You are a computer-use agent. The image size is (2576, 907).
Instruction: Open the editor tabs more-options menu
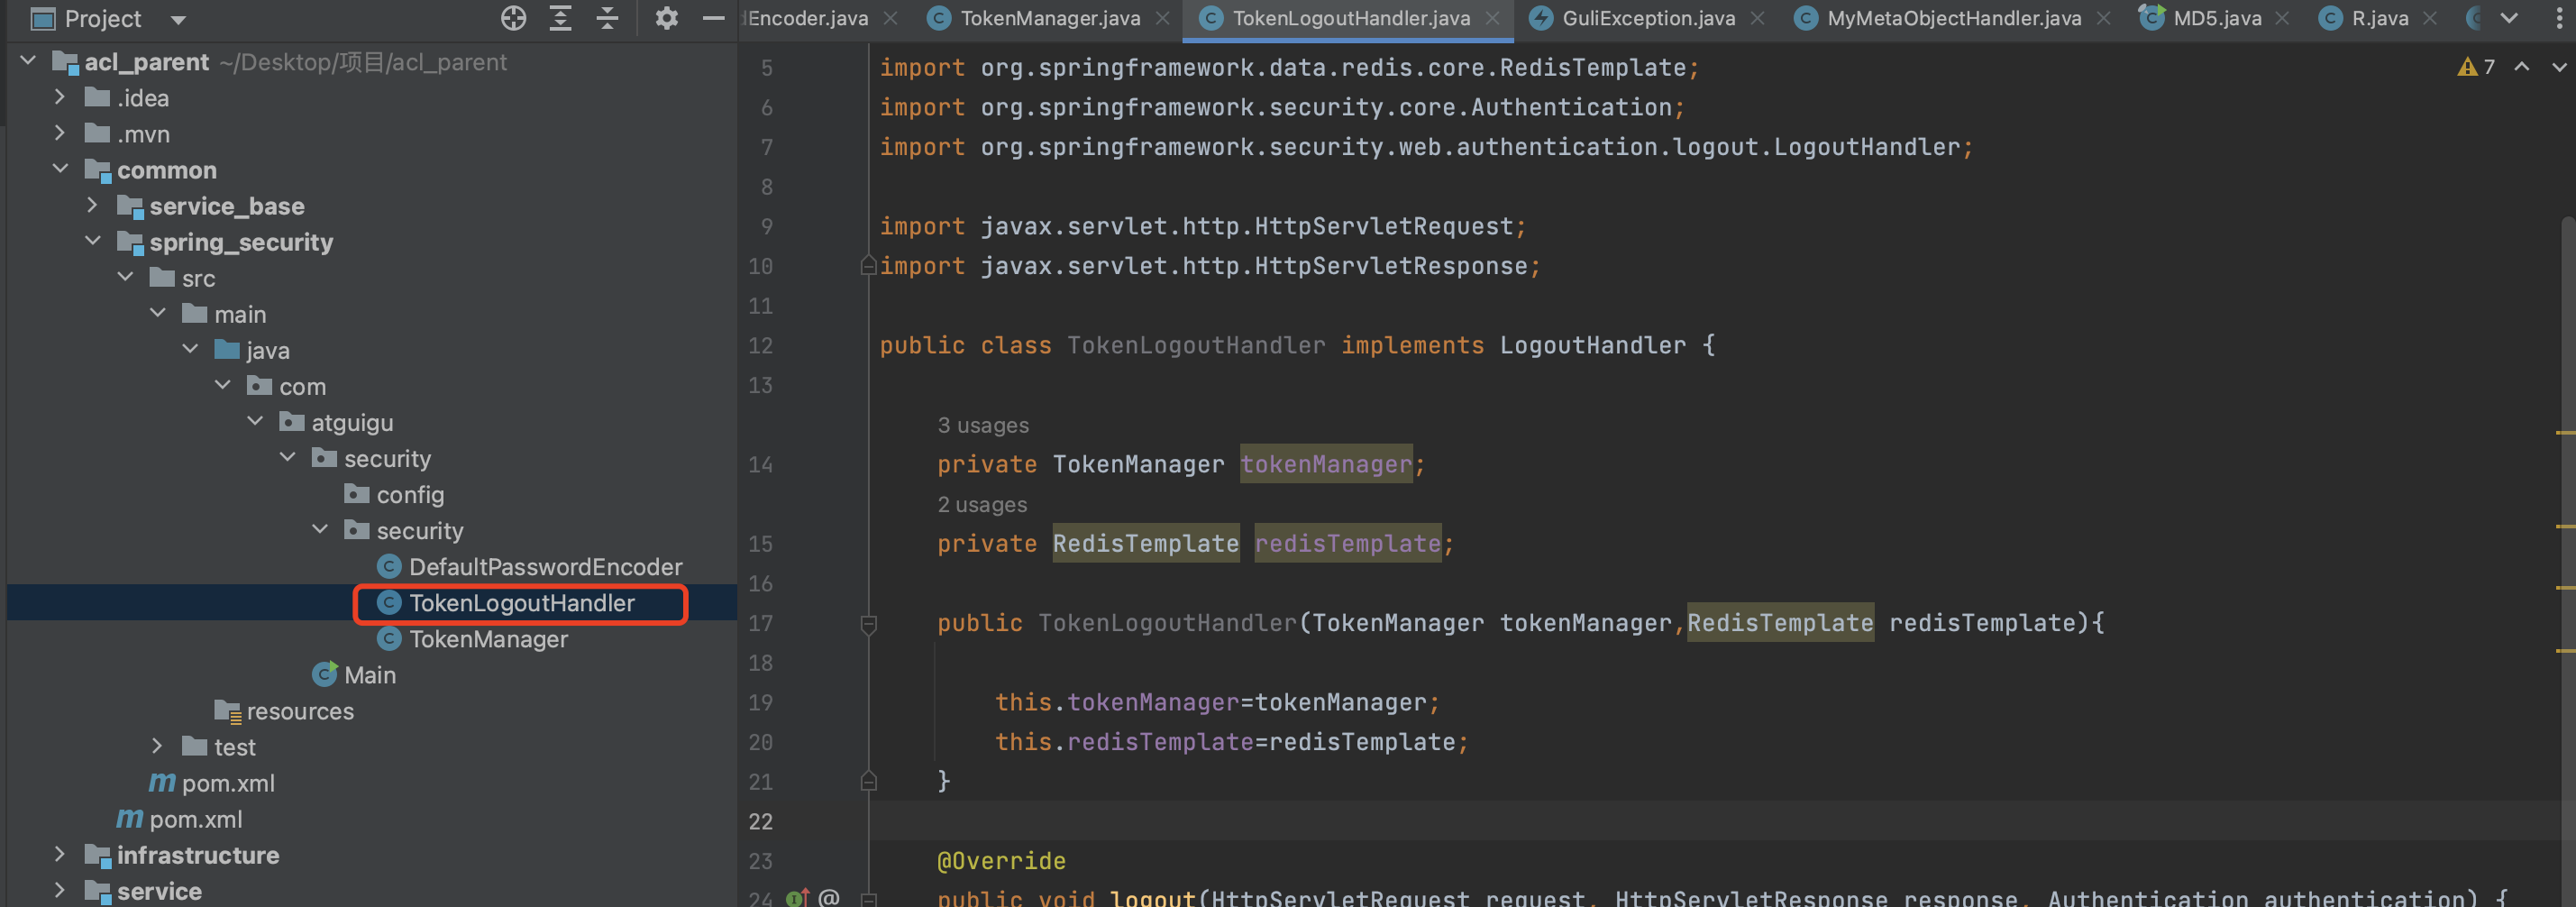pos(2557,18)
